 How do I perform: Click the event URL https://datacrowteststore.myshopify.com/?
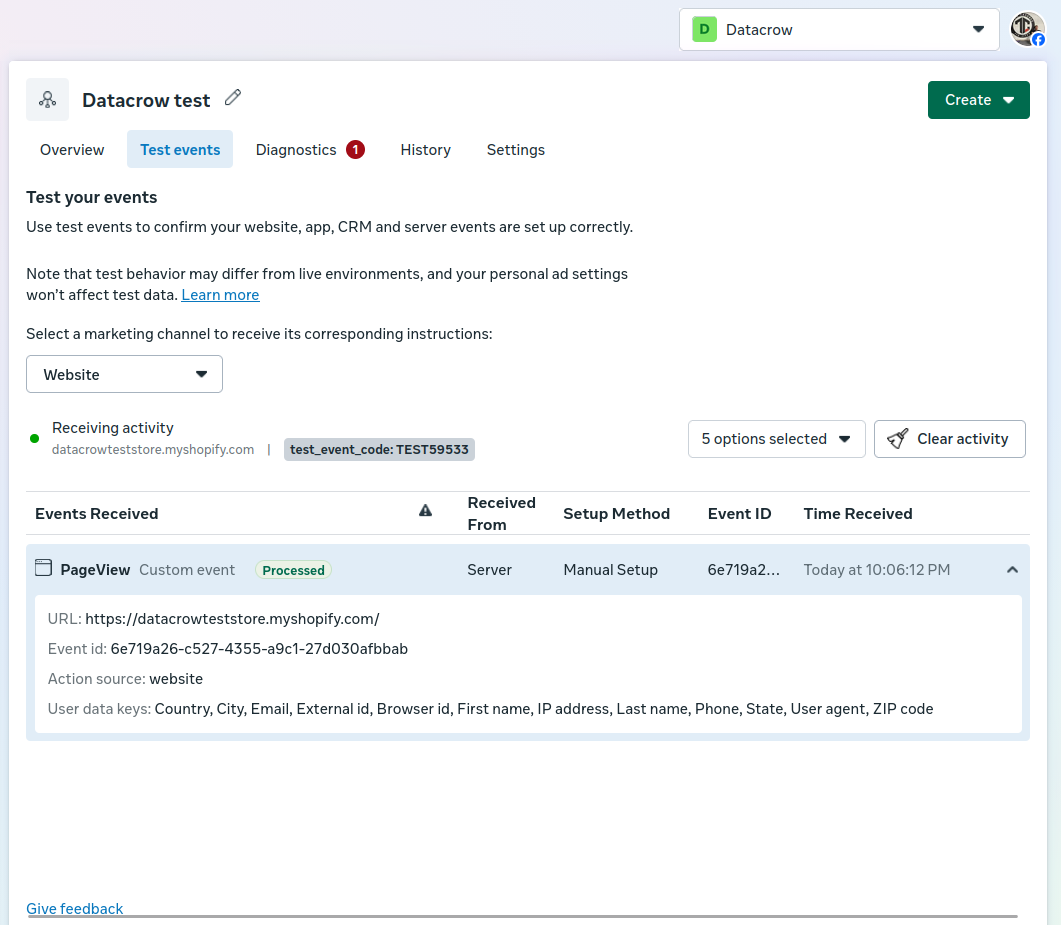pyautogui.click(x=232, y=618)
